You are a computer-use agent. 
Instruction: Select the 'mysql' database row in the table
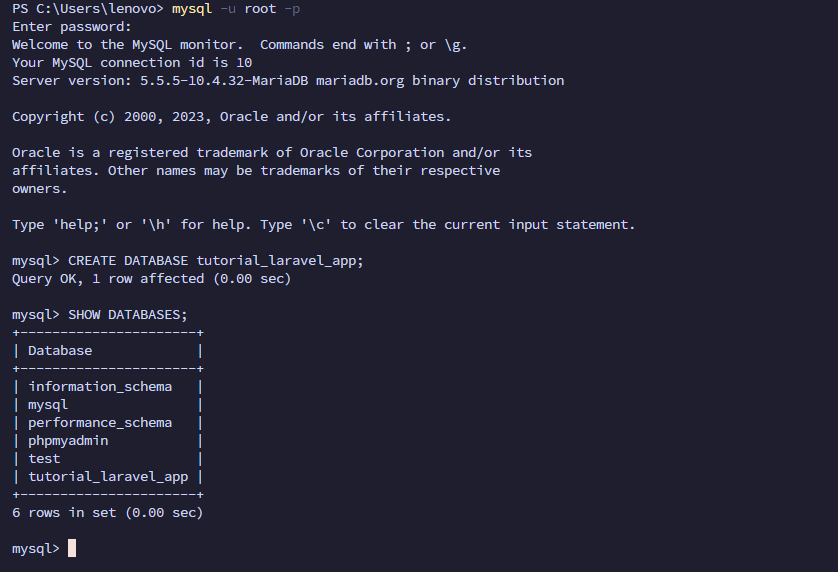click(48, 405)
